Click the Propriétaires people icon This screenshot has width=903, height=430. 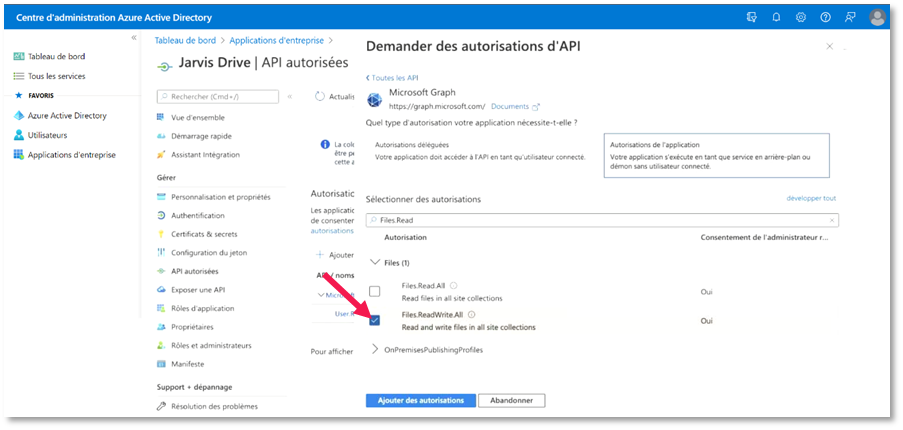[161, 327]
